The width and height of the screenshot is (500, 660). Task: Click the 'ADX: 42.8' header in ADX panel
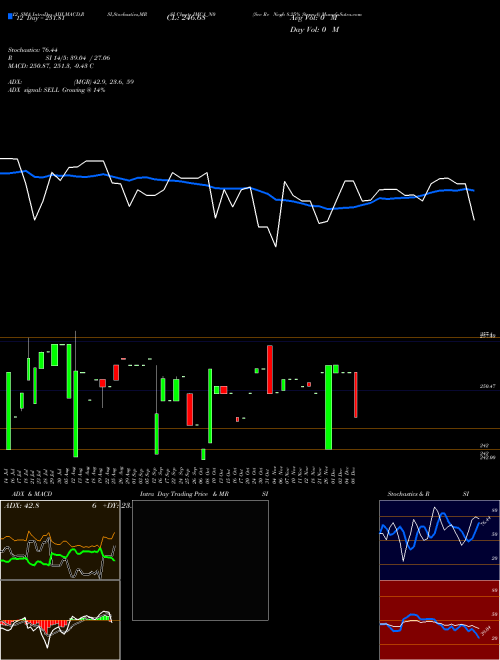(x=21, y=506)
